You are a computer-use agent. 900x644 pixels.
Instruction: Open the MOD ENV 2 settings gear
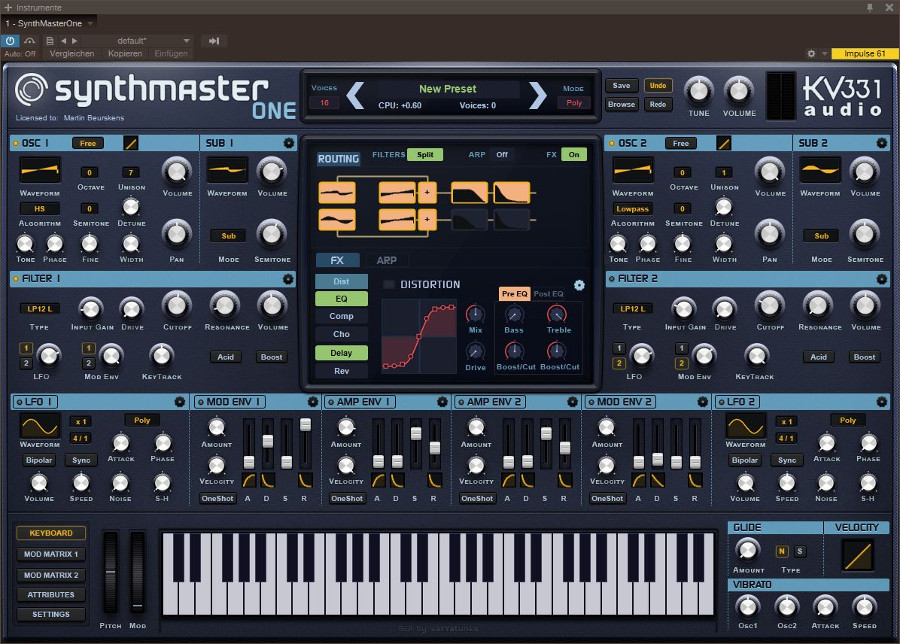703,402
